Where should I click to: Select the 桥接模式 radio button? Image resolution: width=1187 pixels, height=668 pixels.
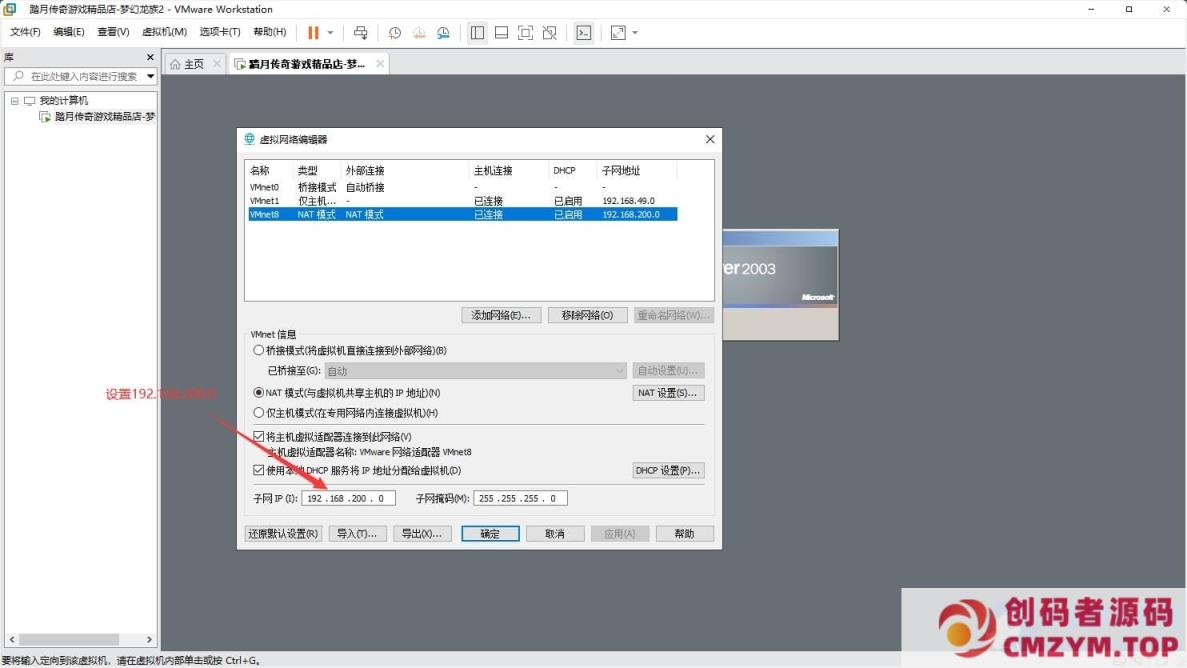(x=259, y=350)
